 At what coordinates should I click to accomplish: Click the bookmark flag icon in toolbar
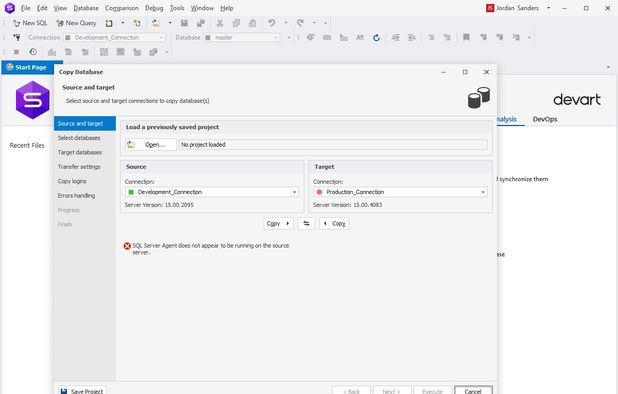(x=466, y=37)
